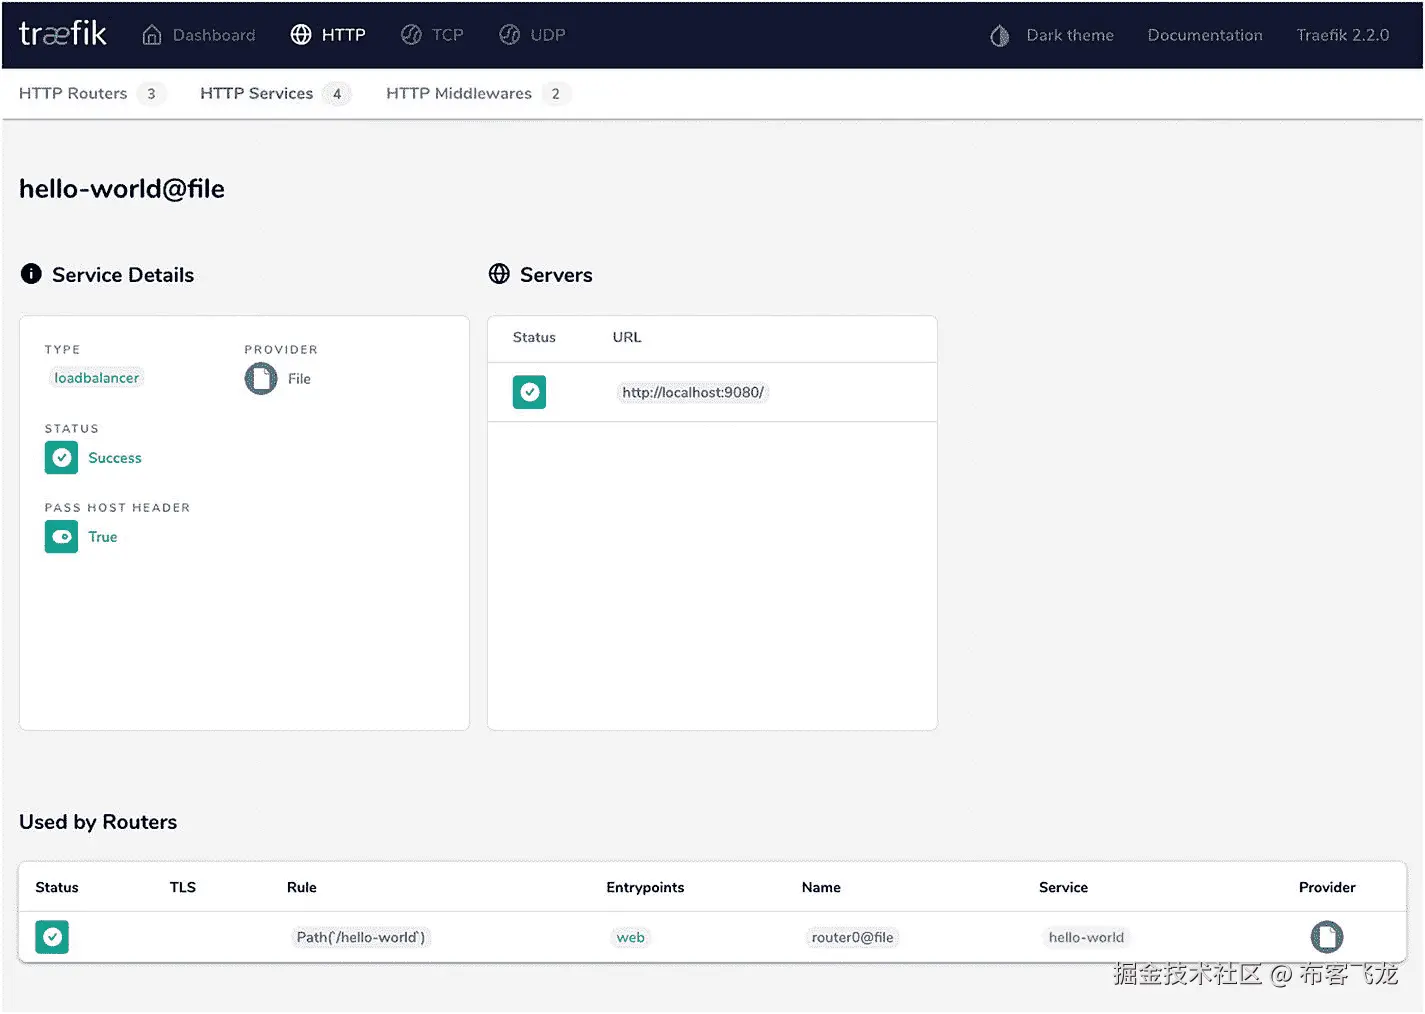Screen dimensions: 1425x1014
Task: Click the Used by Routers heading
Action: click(x=98, y=822)
